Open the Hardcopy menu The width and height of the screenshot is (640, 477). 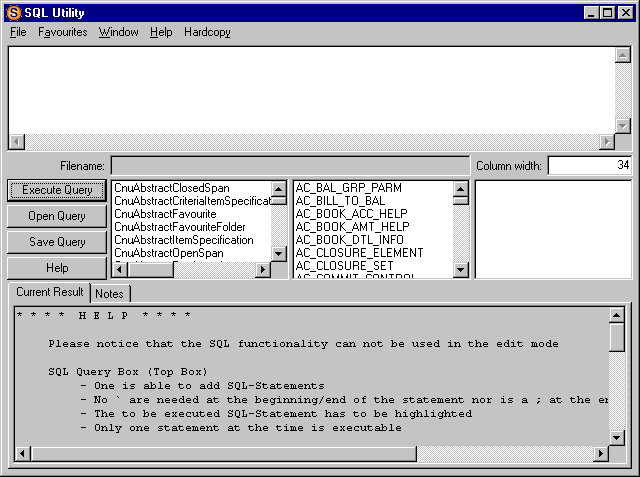(x=207, y=32)
